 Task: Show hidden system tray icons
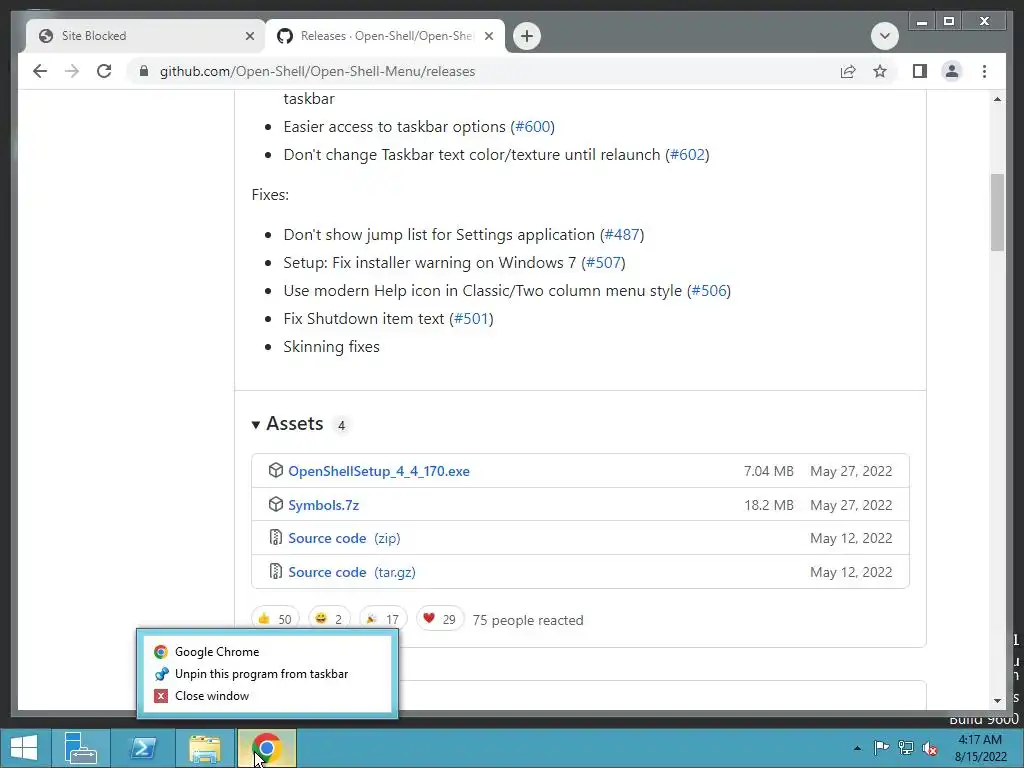tap(857, 748)
